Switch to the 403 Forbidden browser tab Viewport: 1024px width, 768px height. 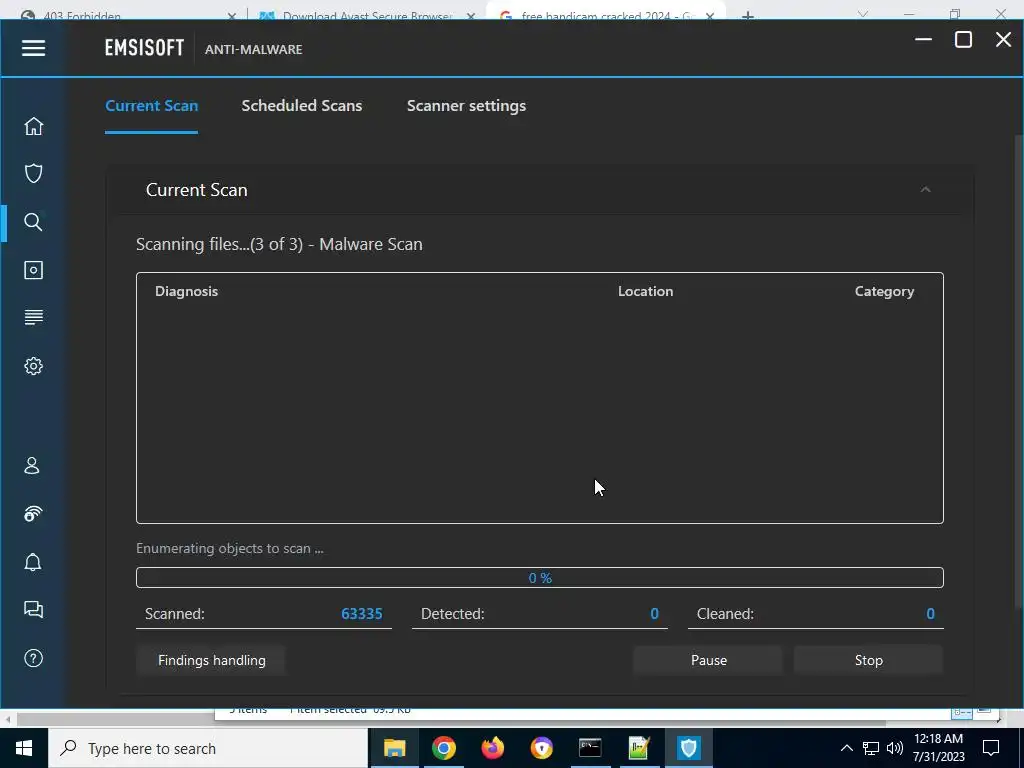coord(125,13)
